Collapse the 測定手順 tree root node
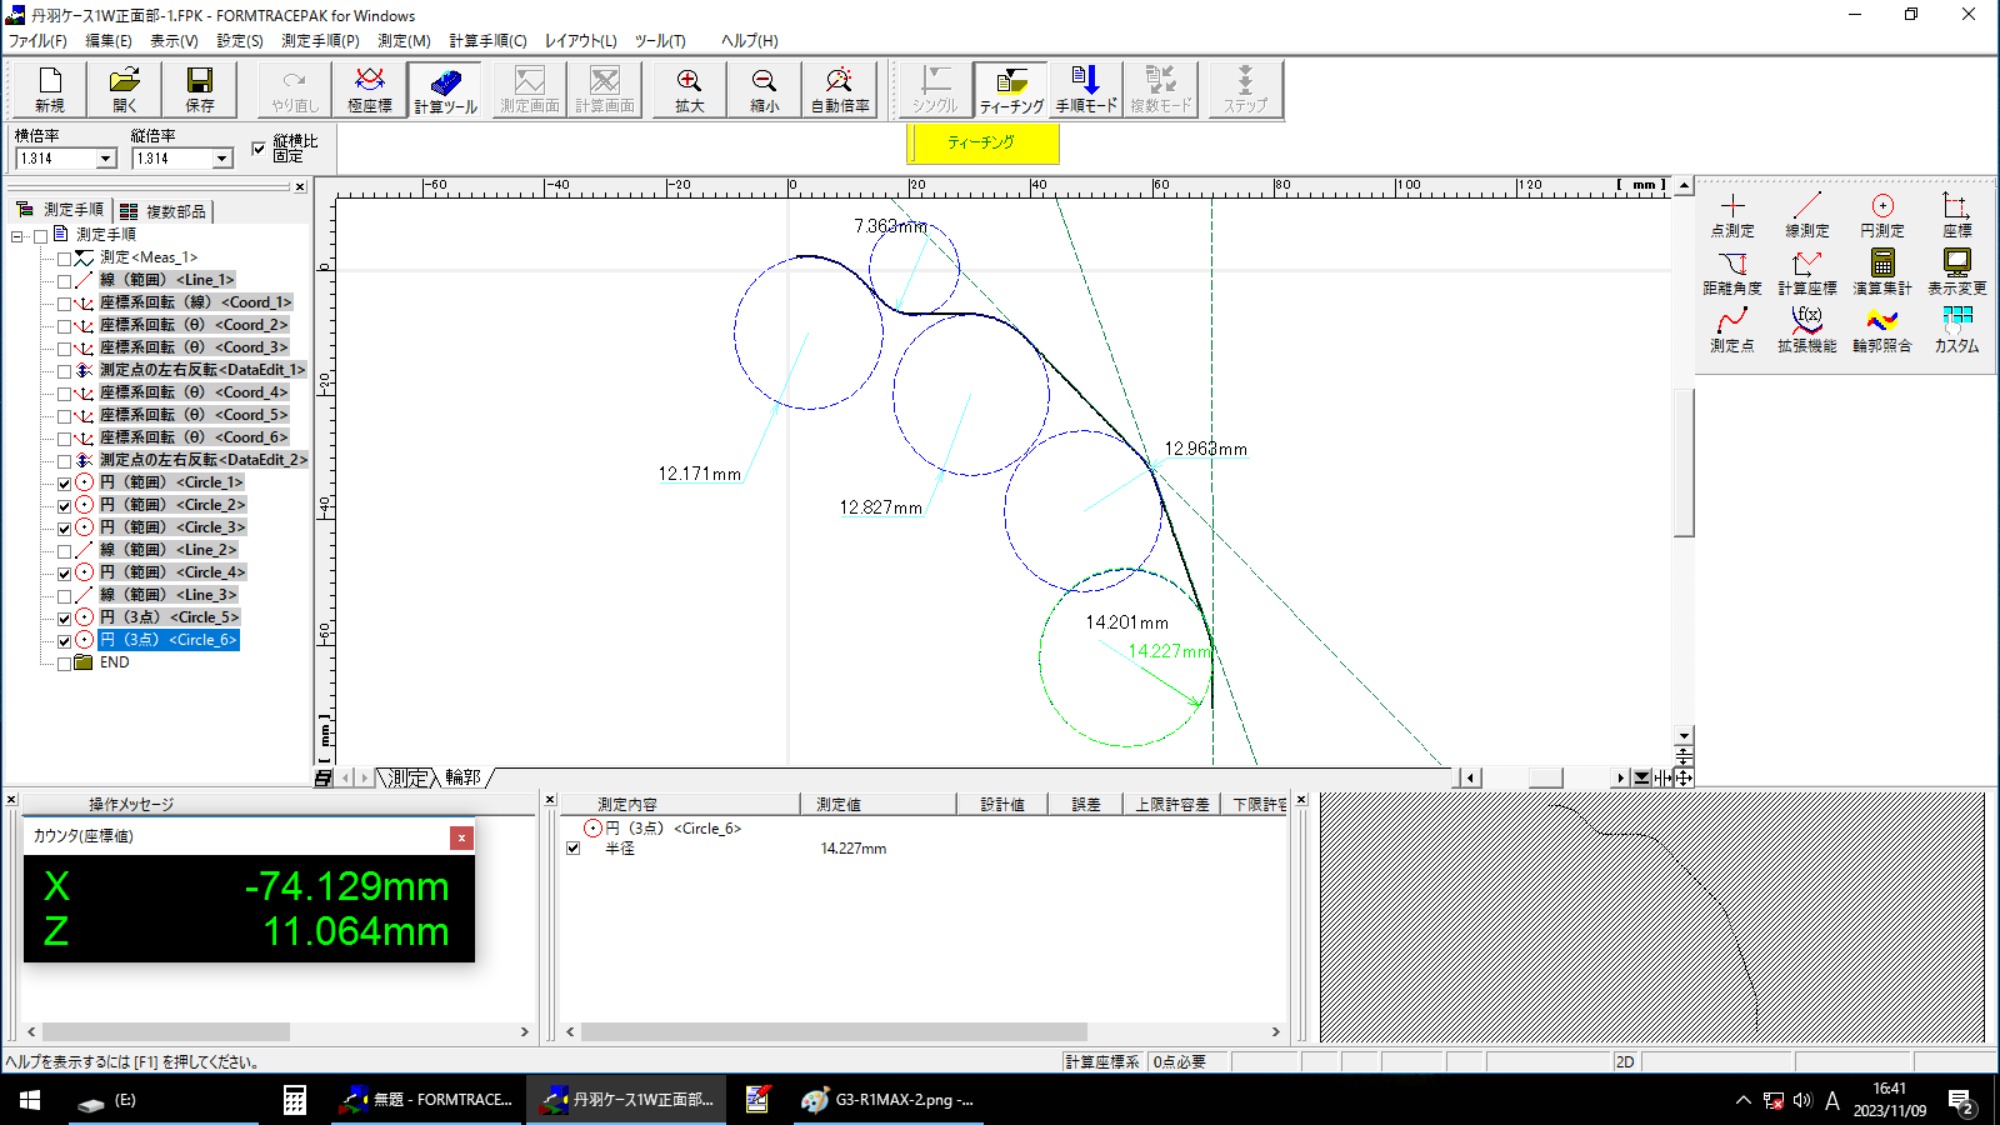Image resolution: width=2000 pixels, height=1125 pixels. pos(17,236)
